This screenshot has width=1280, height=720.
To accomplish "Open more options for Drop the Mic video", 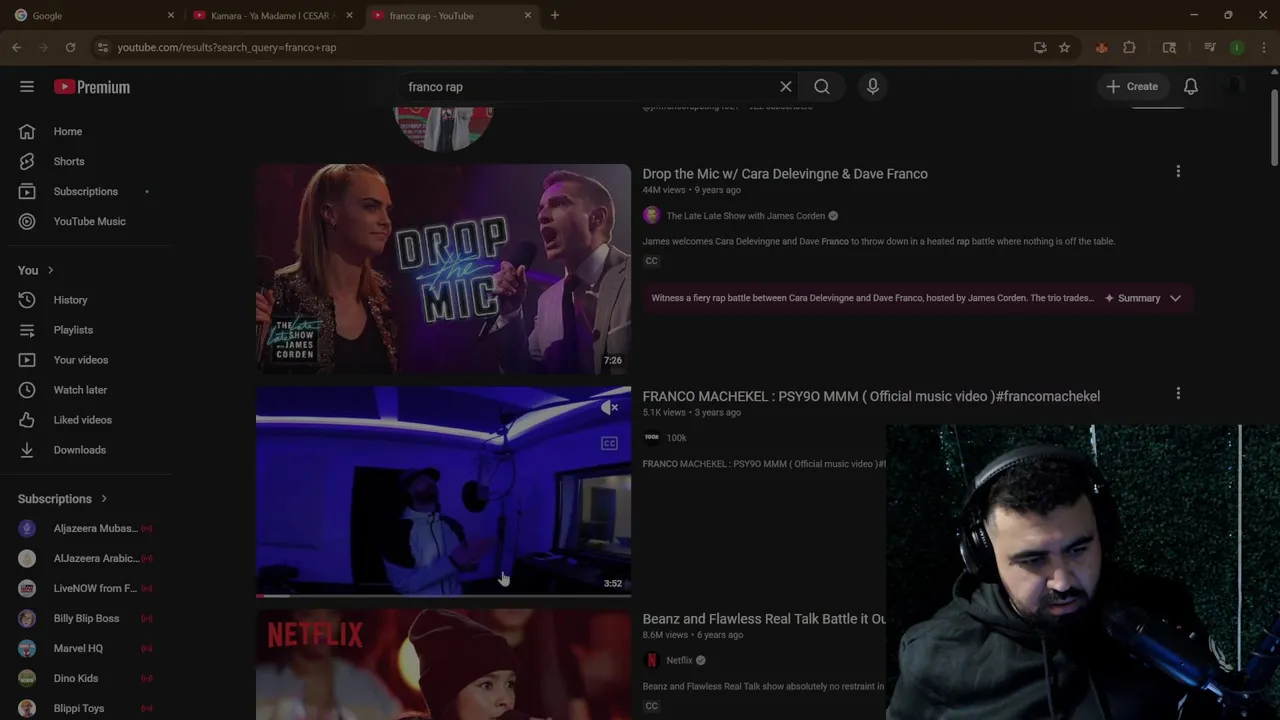I will point(1178,172).
